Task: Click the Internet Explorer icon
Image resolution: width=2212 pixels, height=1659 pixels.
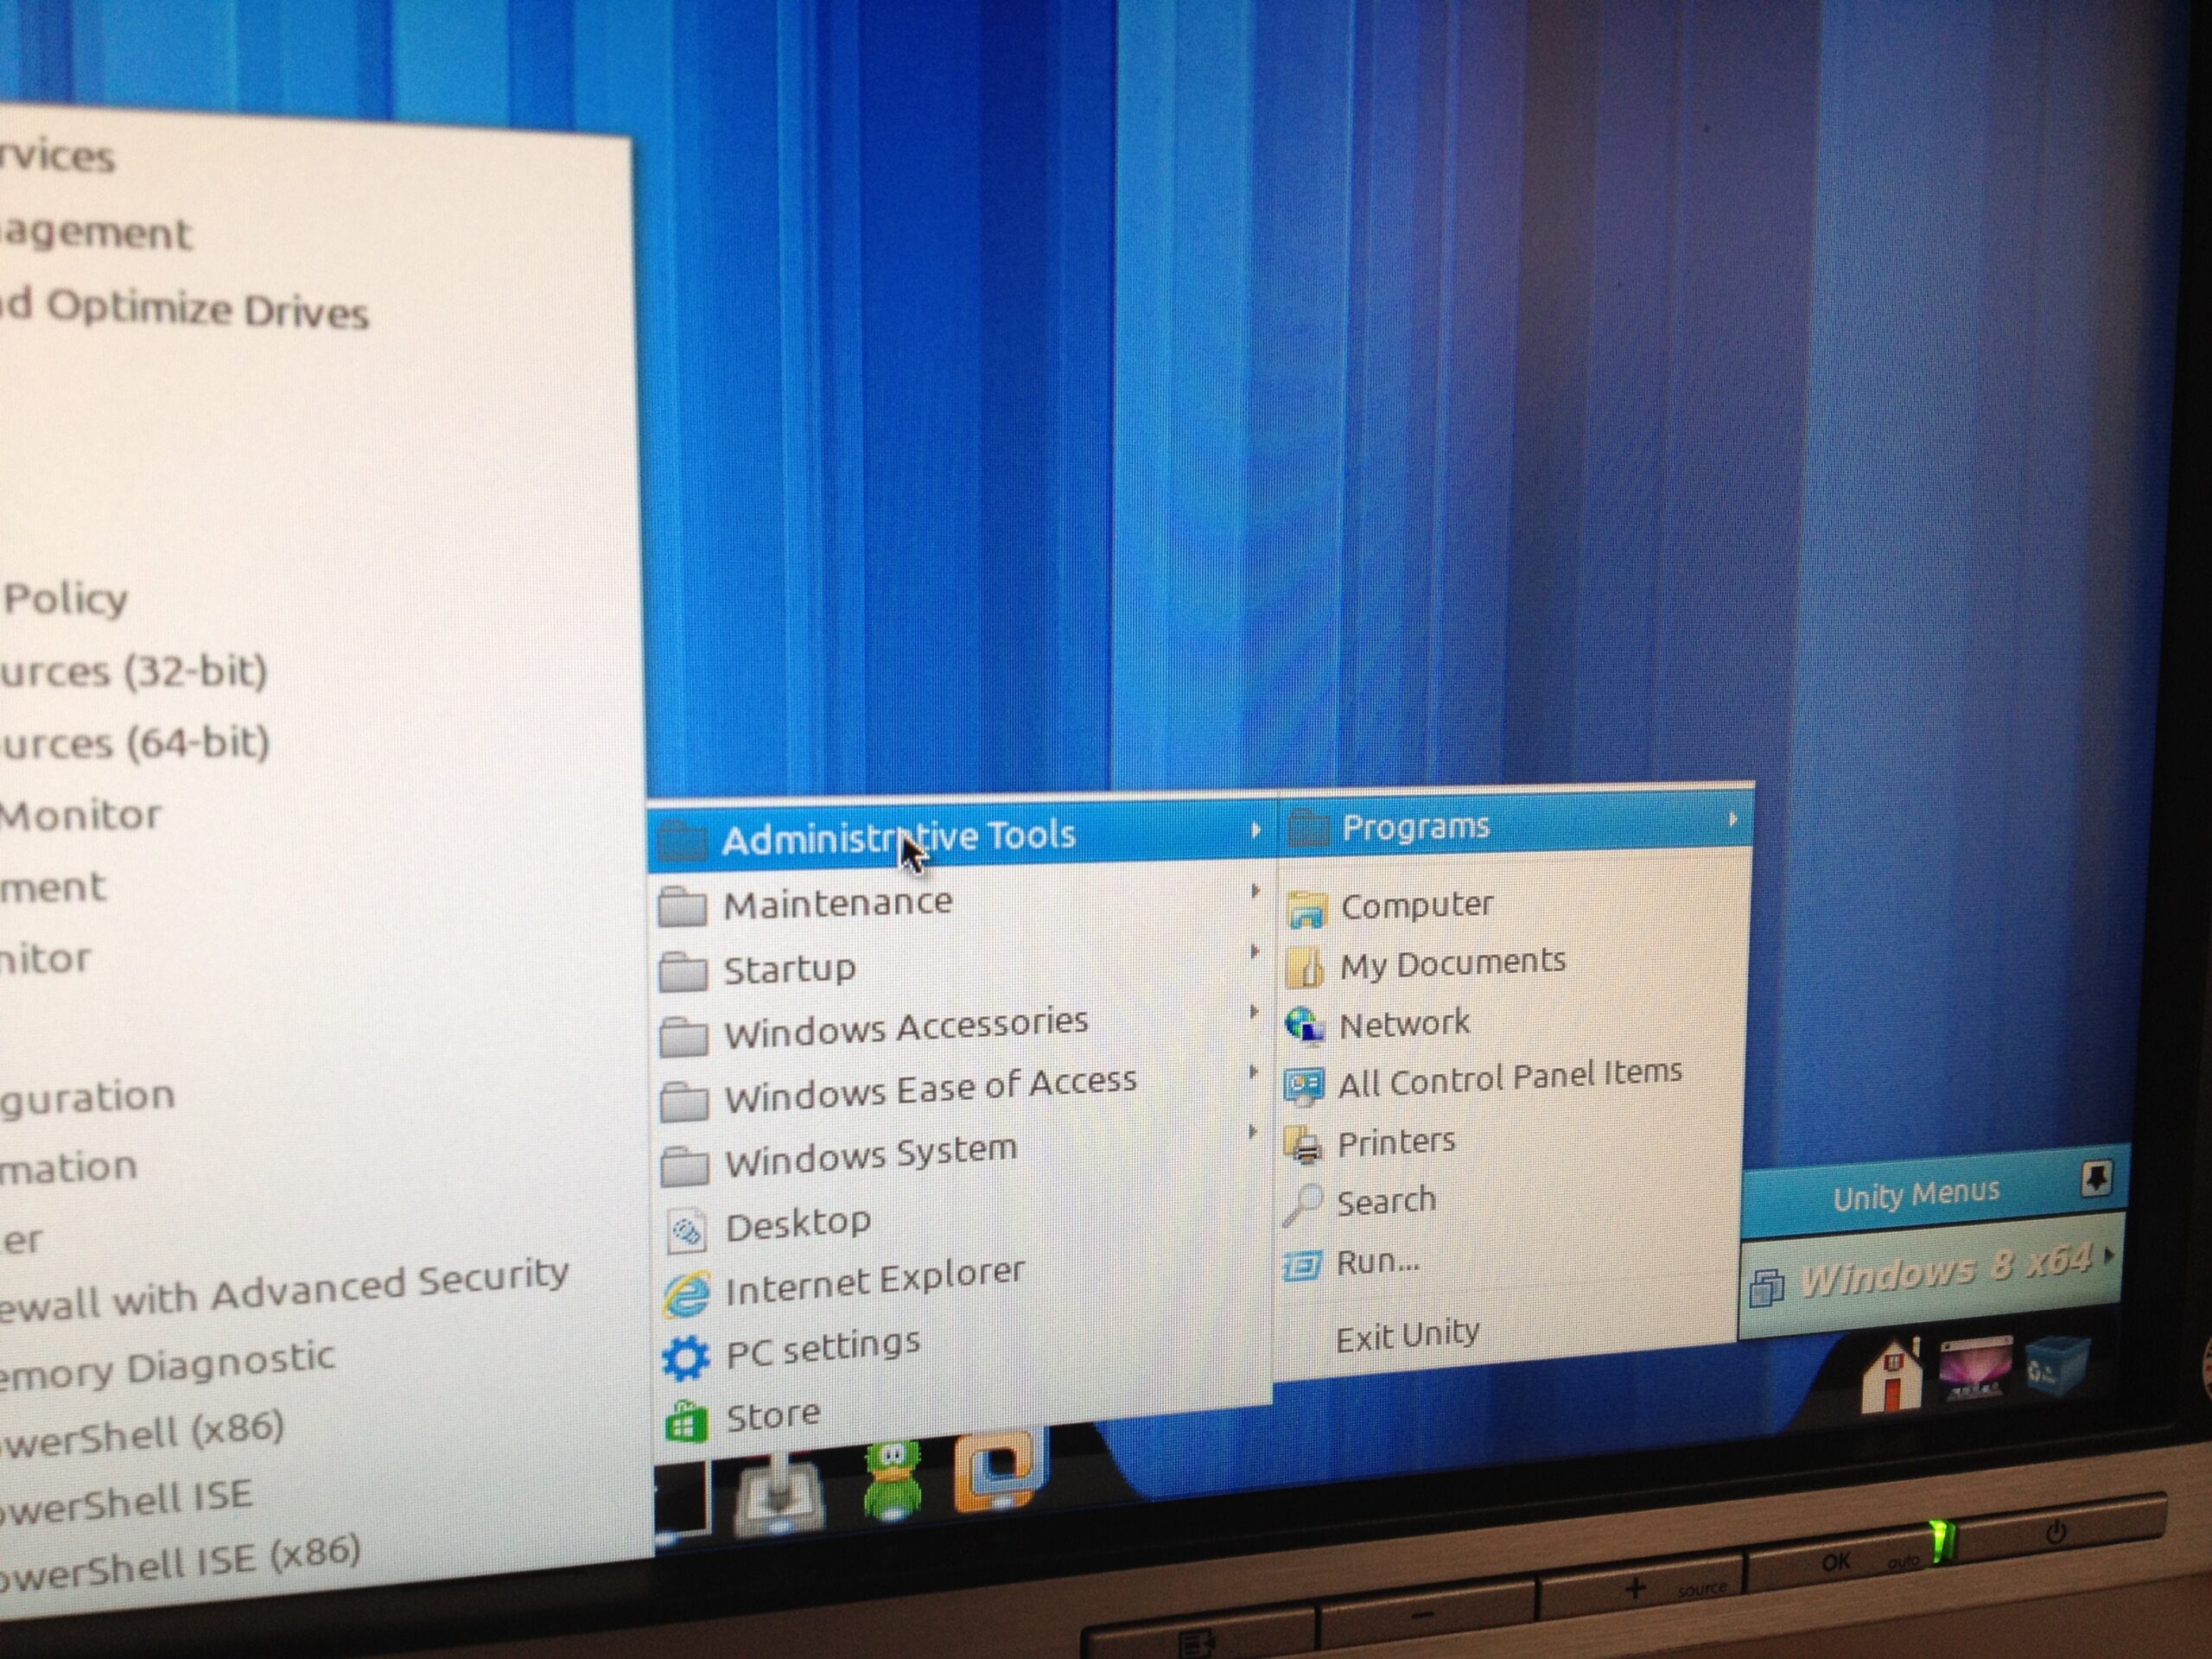Action: (687, 1295)
